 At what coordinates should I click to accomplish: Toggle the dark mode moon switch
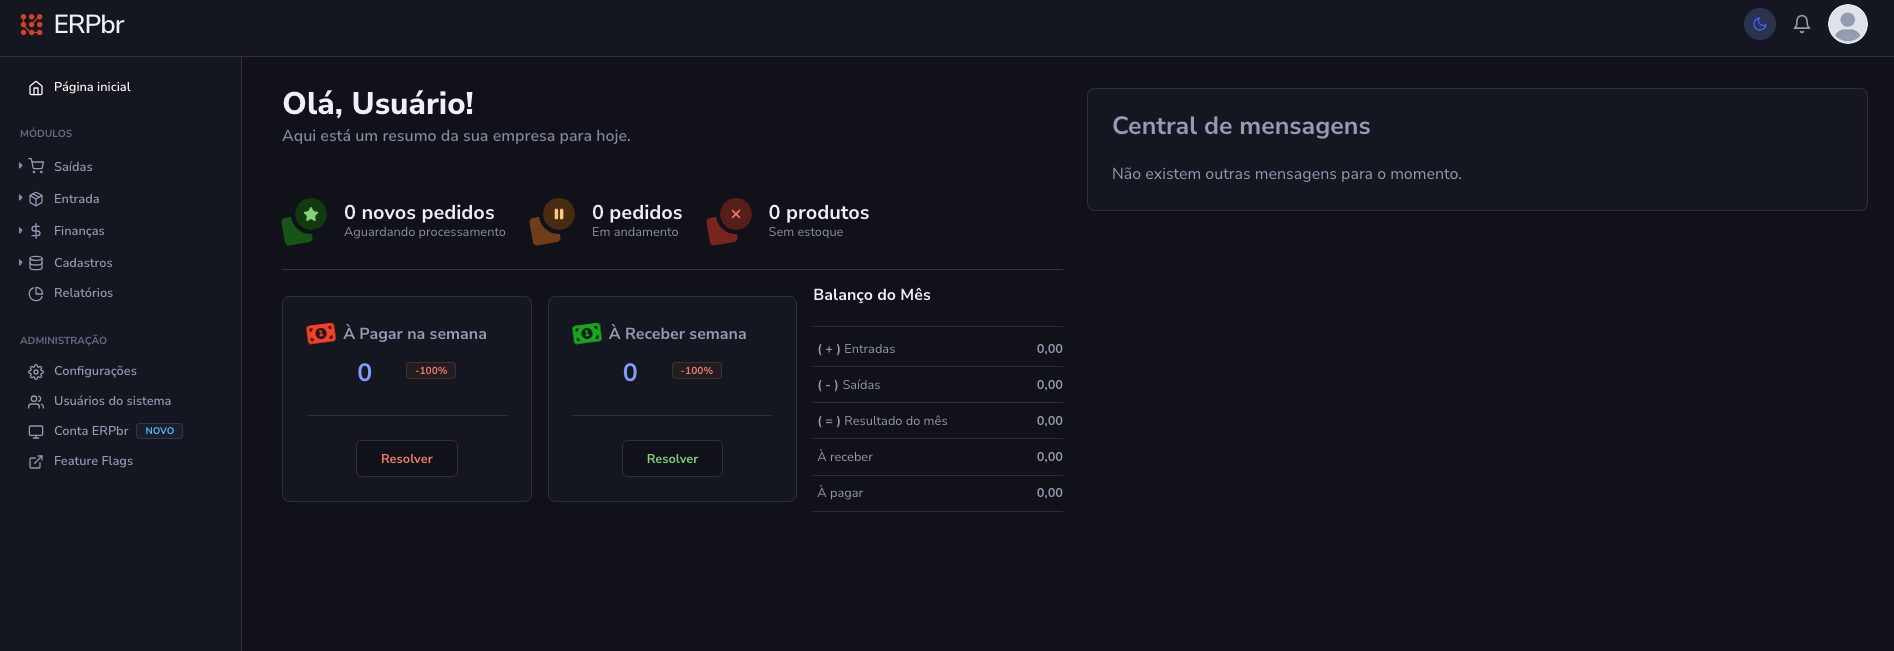click(x=1760, y=24)
